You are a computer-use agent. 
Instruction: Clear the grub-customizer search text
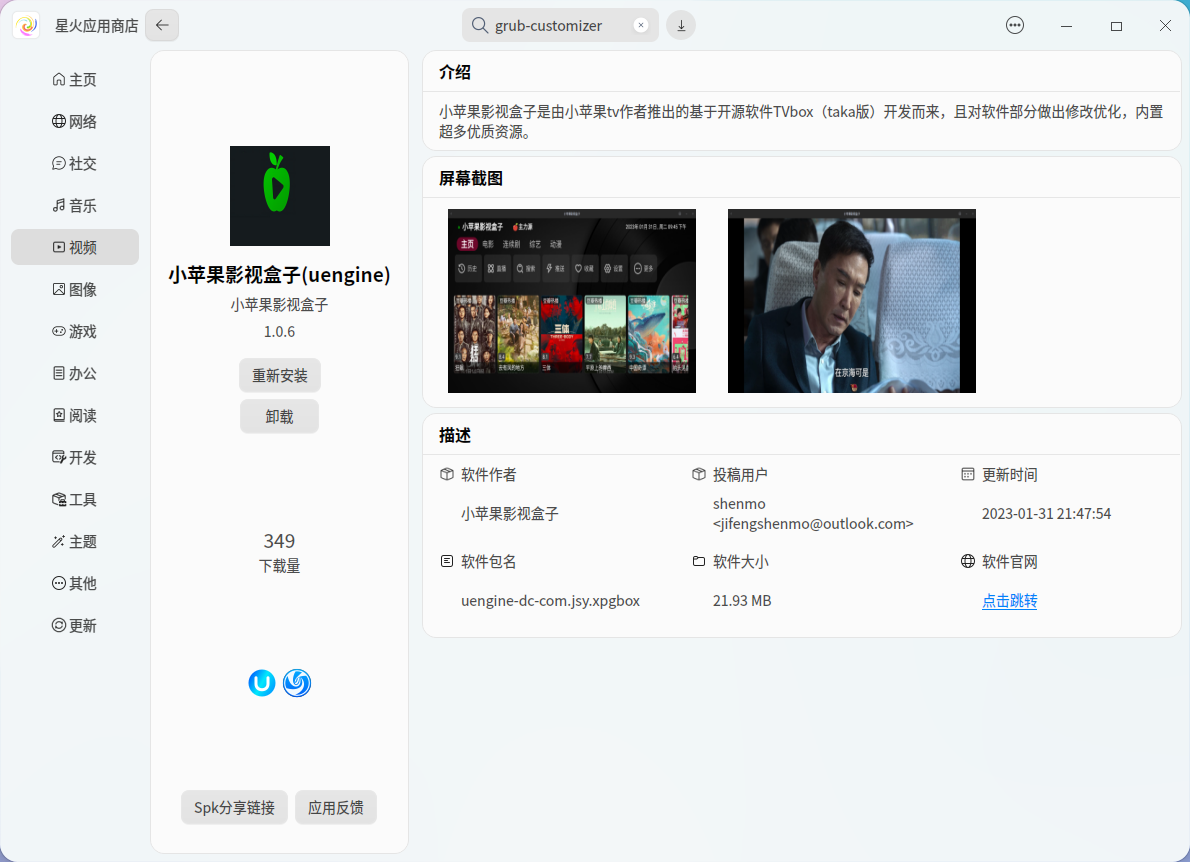(641, 24)
